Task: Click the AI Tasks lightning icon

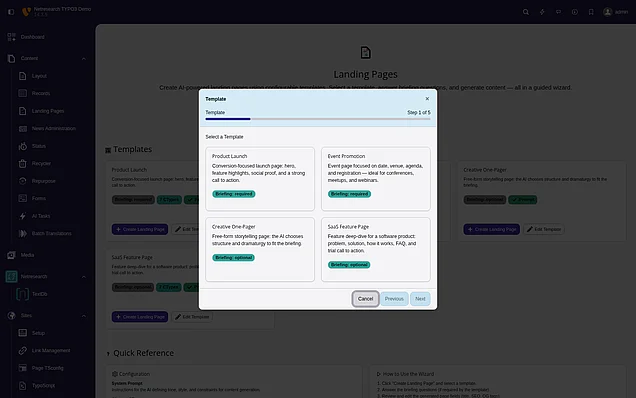Action: (23, 216)
